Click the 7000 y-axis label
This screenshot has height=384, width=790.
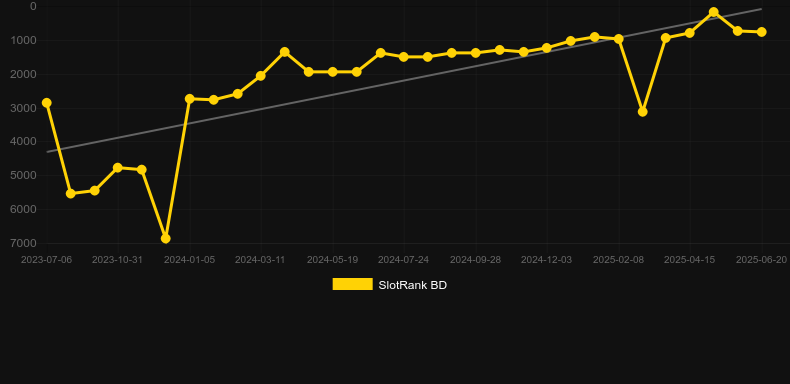click(23, 243)
